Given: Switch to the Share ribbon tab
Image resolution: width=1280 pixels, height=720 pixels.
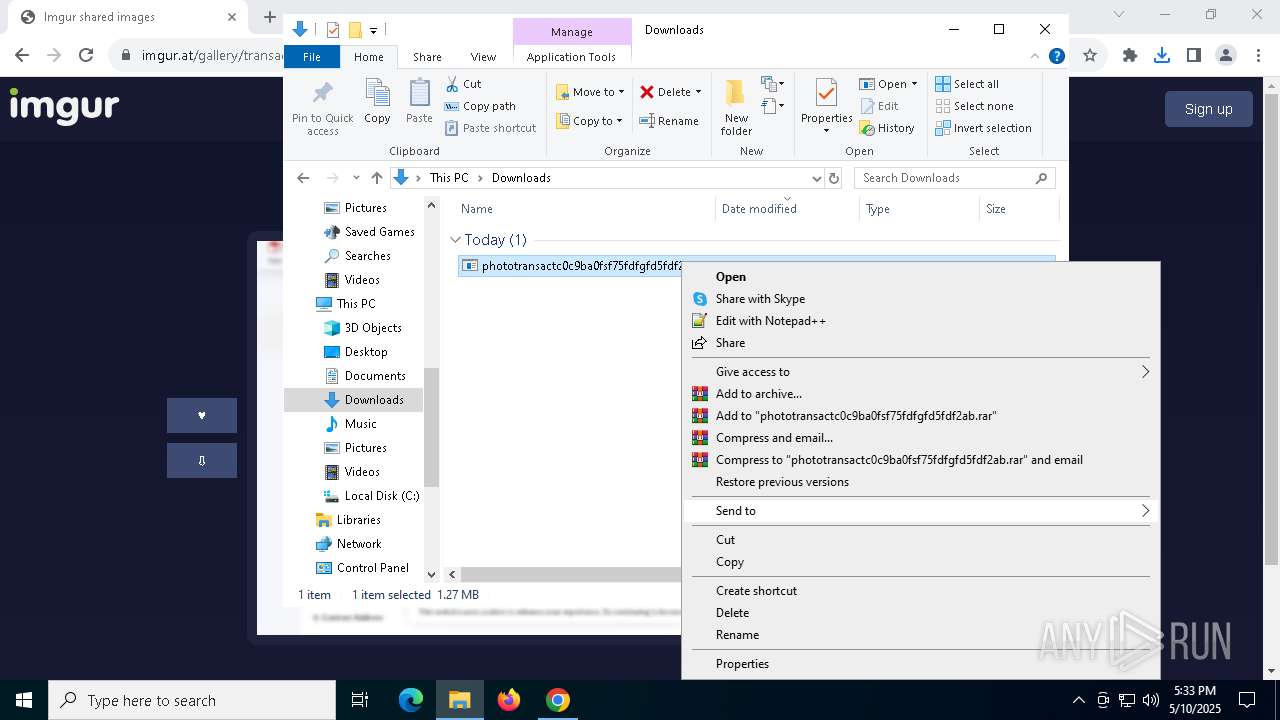Looking at the screenshot, I should pos(427,57).
